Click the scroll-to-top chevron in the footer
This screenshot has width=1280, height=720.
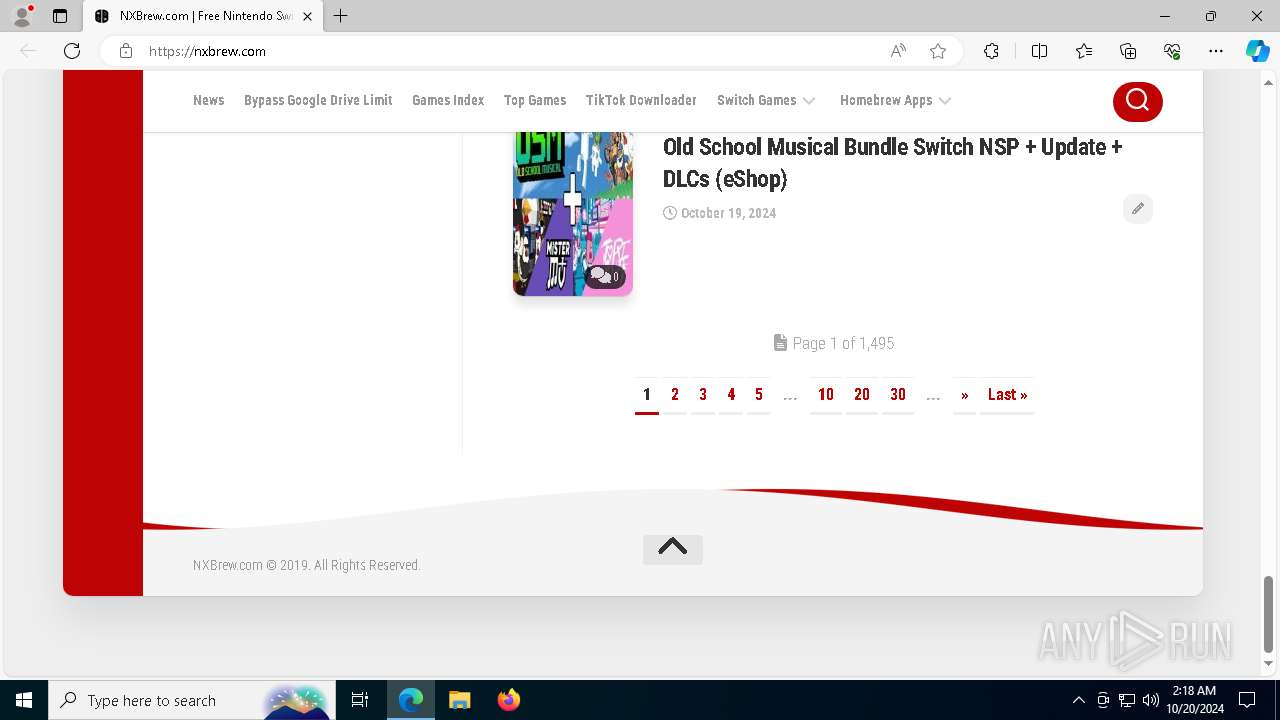point(673,548)
